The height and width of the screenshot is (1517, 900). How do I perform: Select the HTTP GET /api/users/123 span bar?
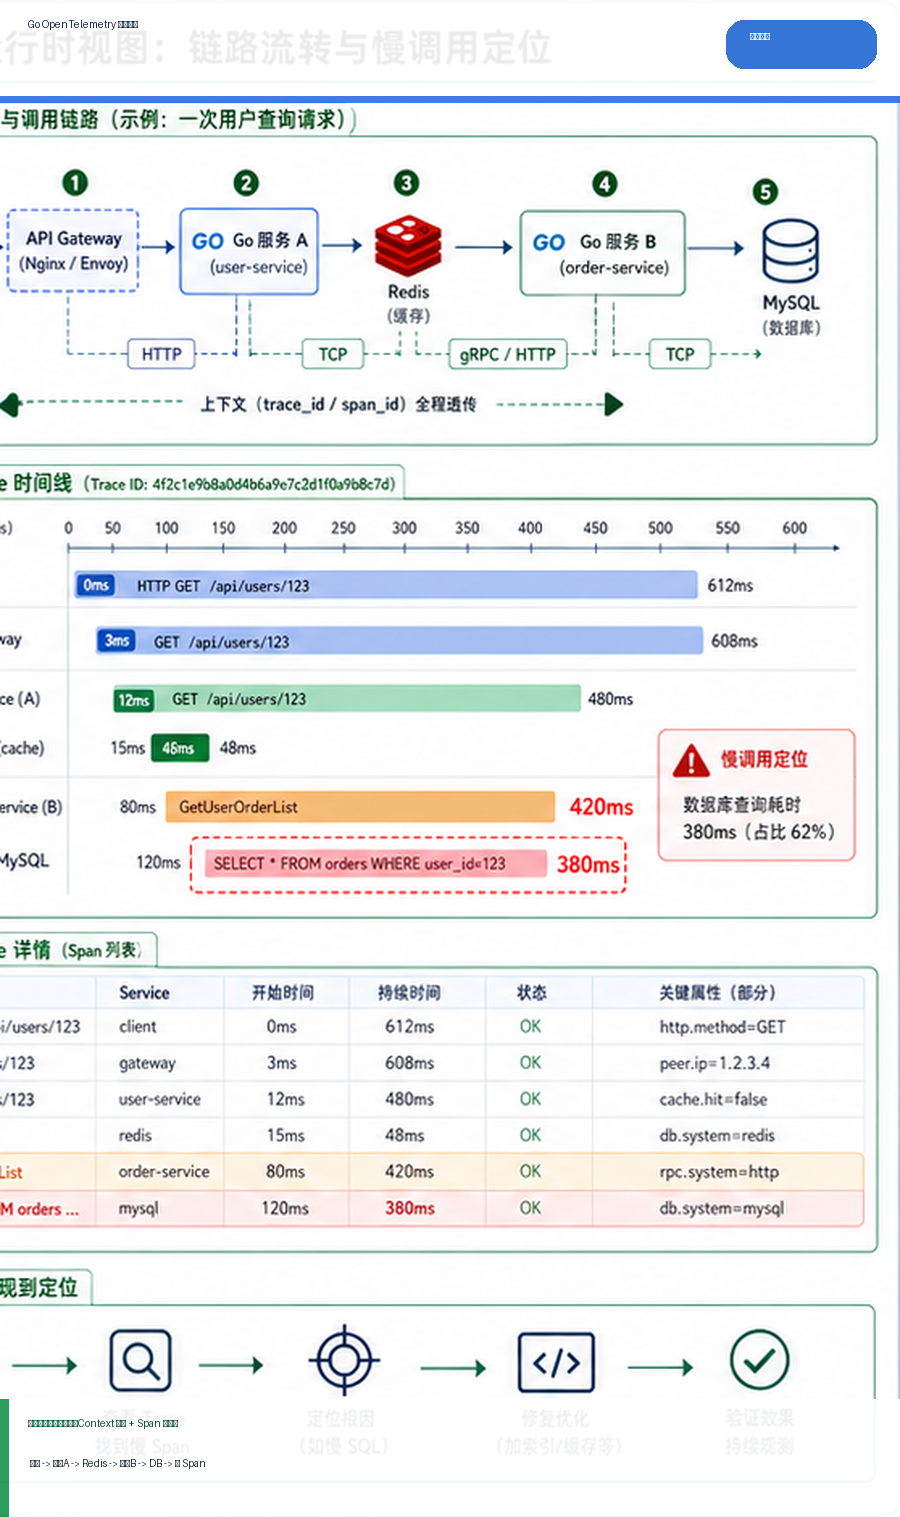point(385,585)
